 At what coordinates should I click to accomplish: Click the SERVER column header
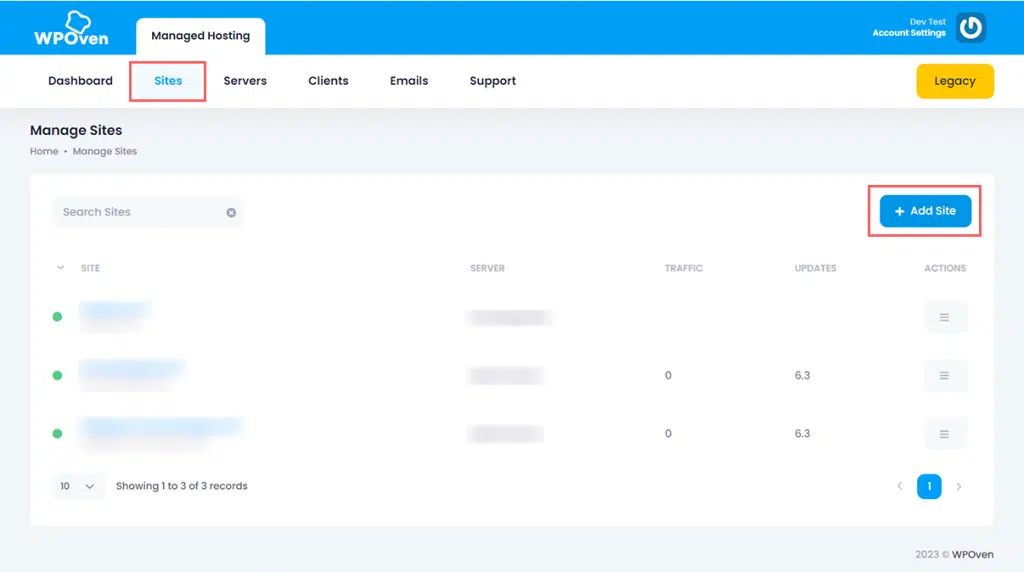(x=487, y=268)
